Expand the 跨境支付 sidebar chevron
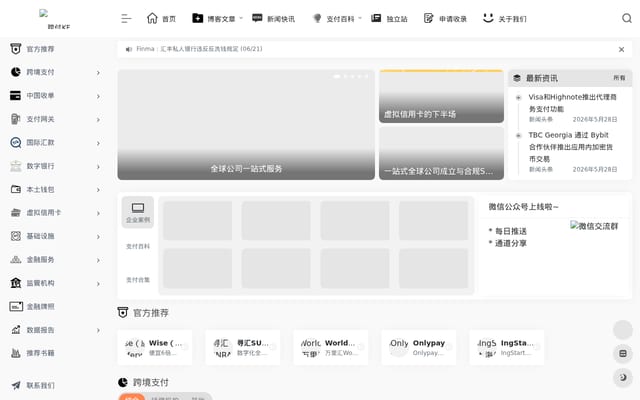 98,73
